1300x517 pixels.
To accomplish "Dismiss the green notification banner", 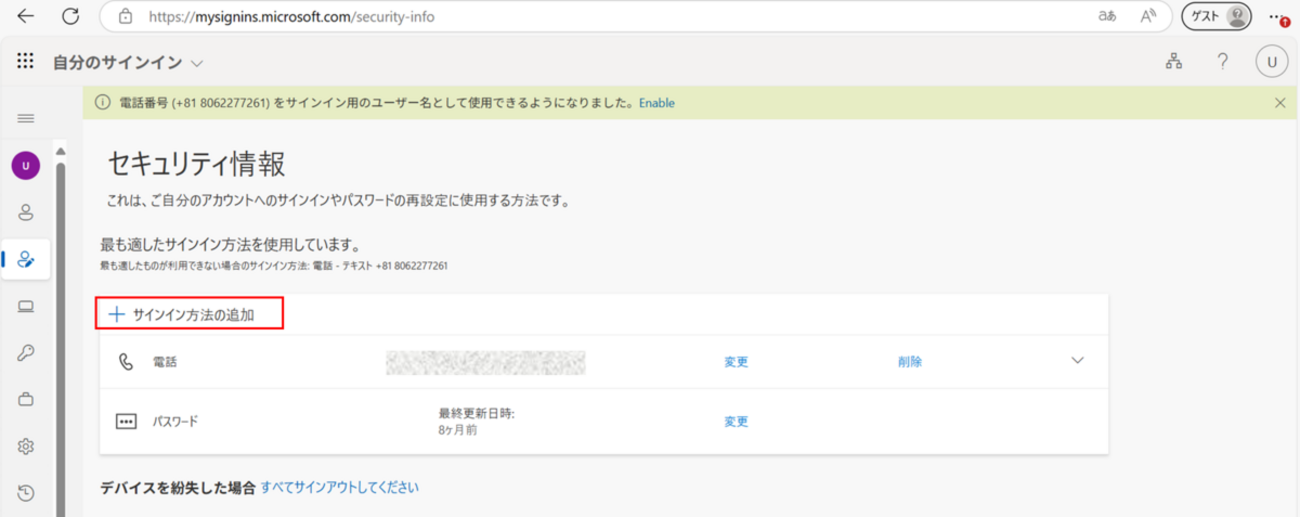I will 1280,102.
